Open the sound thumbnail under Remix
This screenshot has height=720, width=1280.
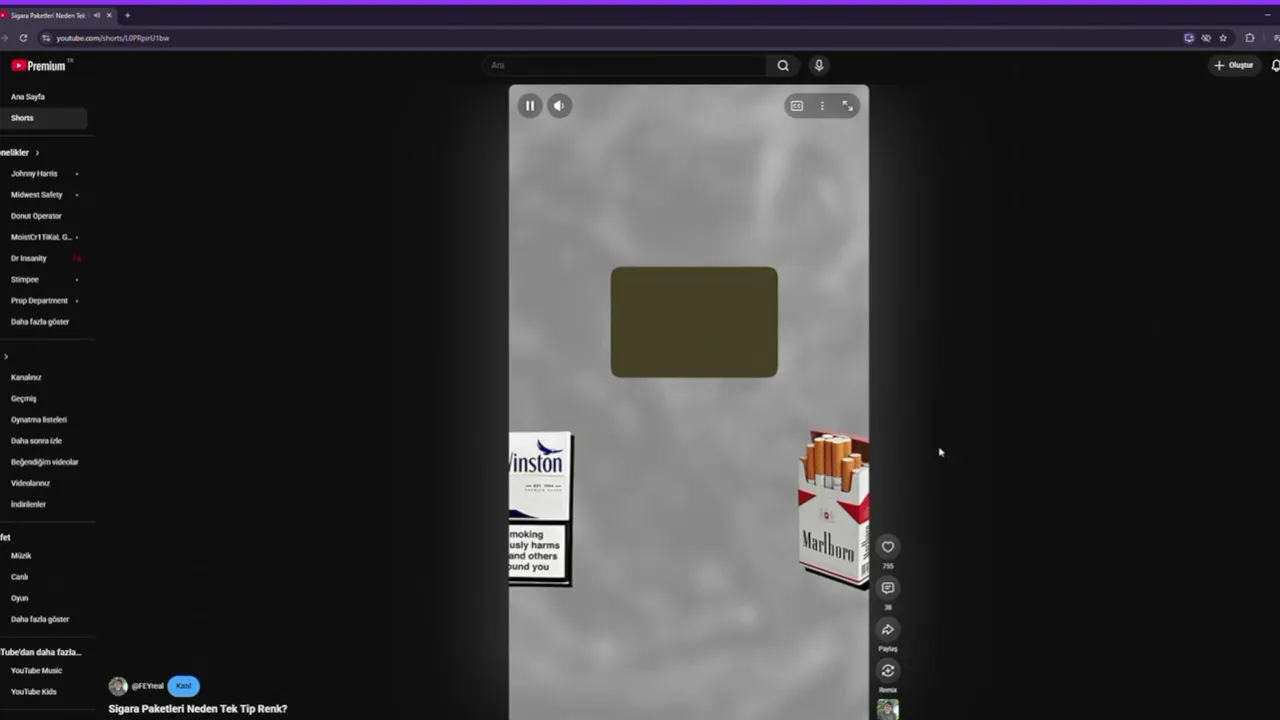coord(888,710)
